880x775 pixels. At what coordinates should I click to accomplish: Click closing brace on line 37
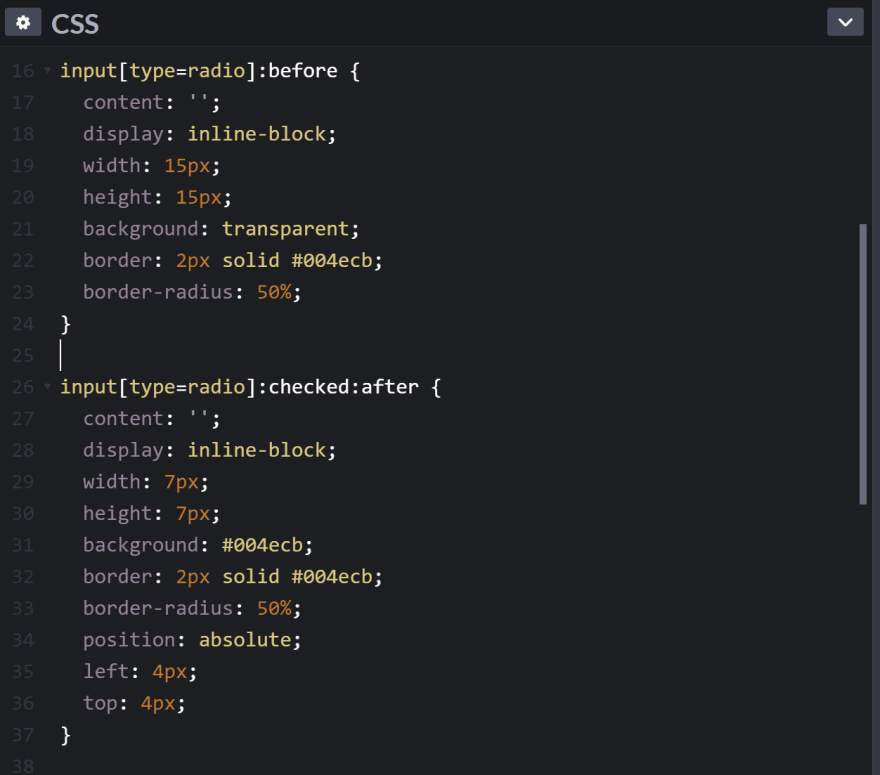pos(66,735)
